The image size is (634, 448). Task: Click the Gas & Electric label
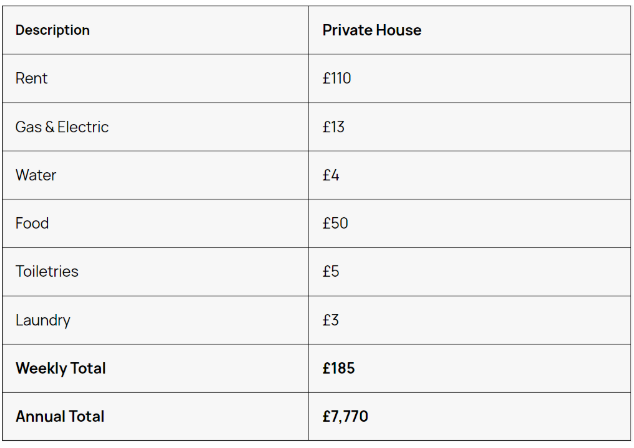[62, 127]
